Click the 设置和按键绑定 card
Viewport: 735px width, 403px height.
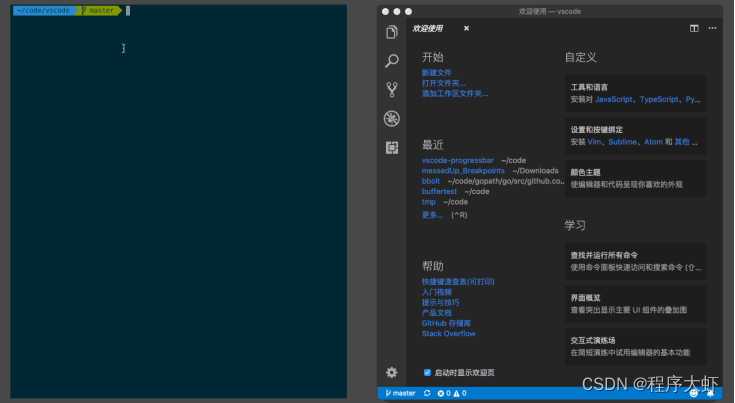coord(635,136)
